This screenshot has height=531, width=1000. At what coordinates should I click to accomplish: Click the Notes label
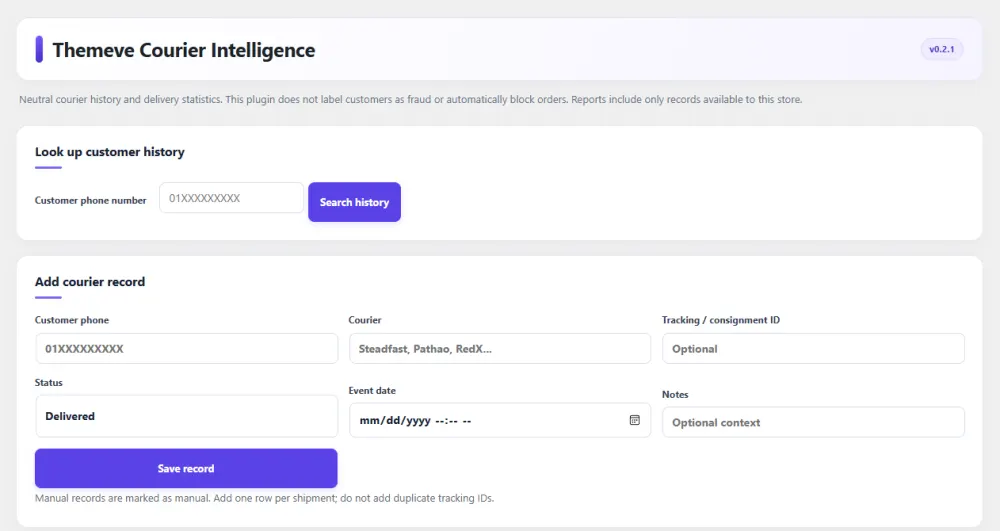(675, 395)
